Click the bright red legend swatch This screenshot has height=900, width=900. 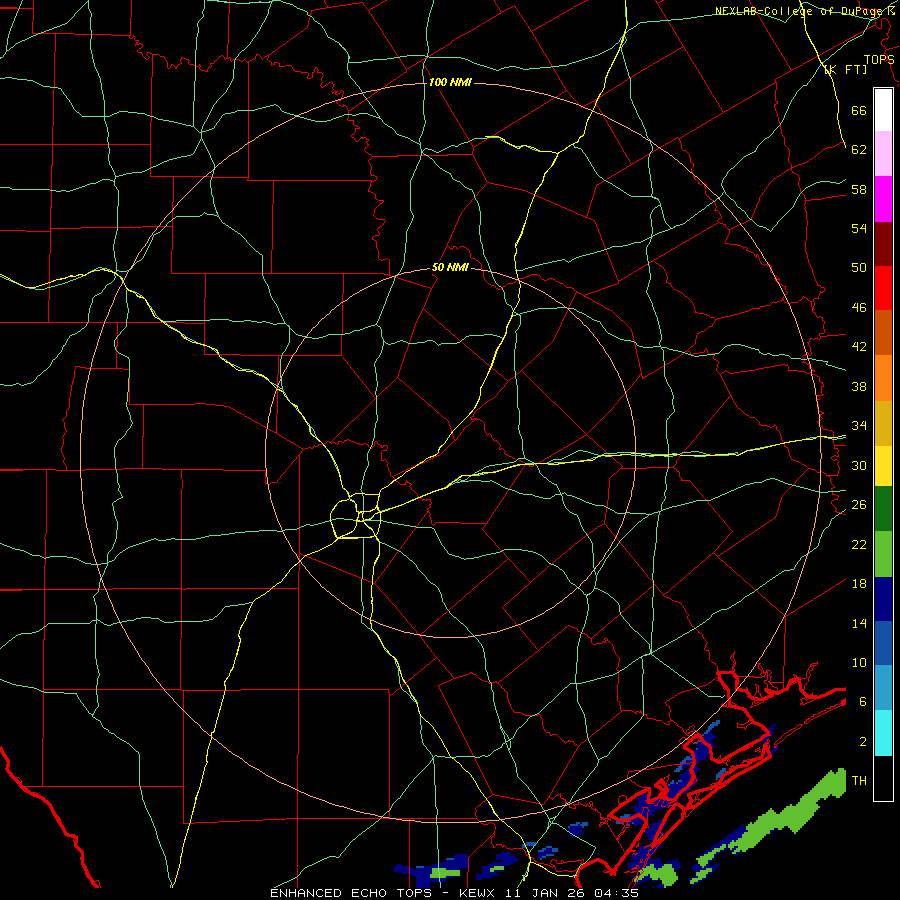tap(883, 288)
